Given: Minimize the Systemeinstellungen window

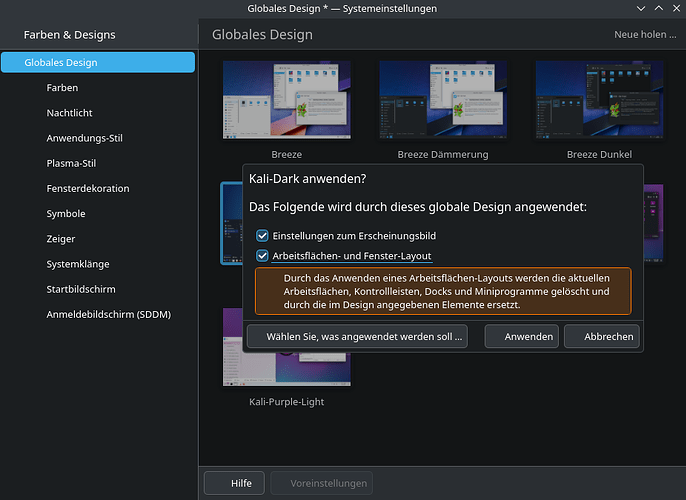Looking at the screenshot, I should point(641,8).
